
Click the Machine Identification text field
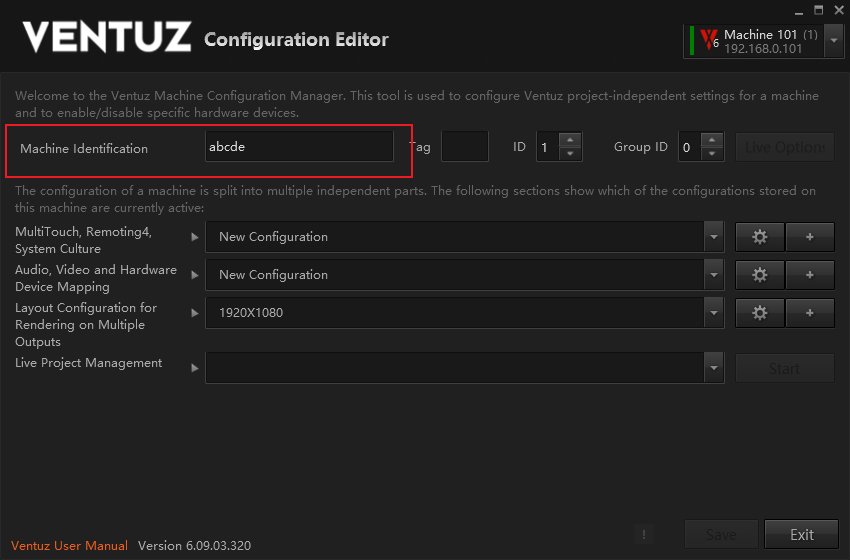point(299,146)
